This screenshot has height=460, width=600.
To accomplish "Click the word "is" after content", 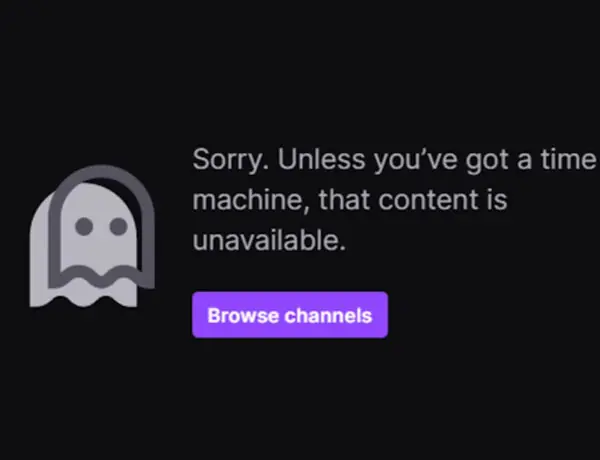I will click(x=497, y=200).
